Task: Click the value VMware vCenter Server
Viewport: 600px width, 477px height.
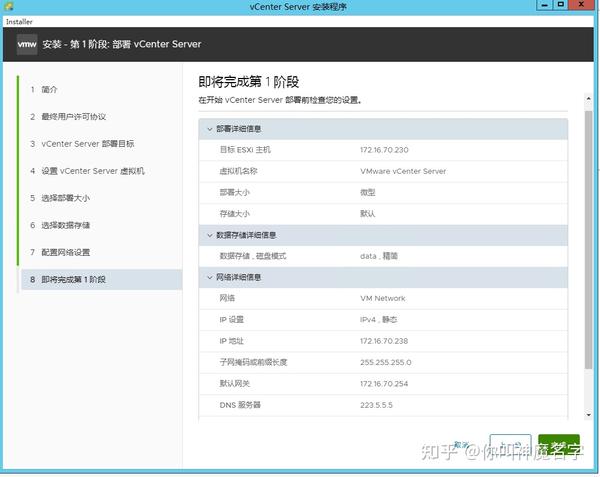Action: 403,171
